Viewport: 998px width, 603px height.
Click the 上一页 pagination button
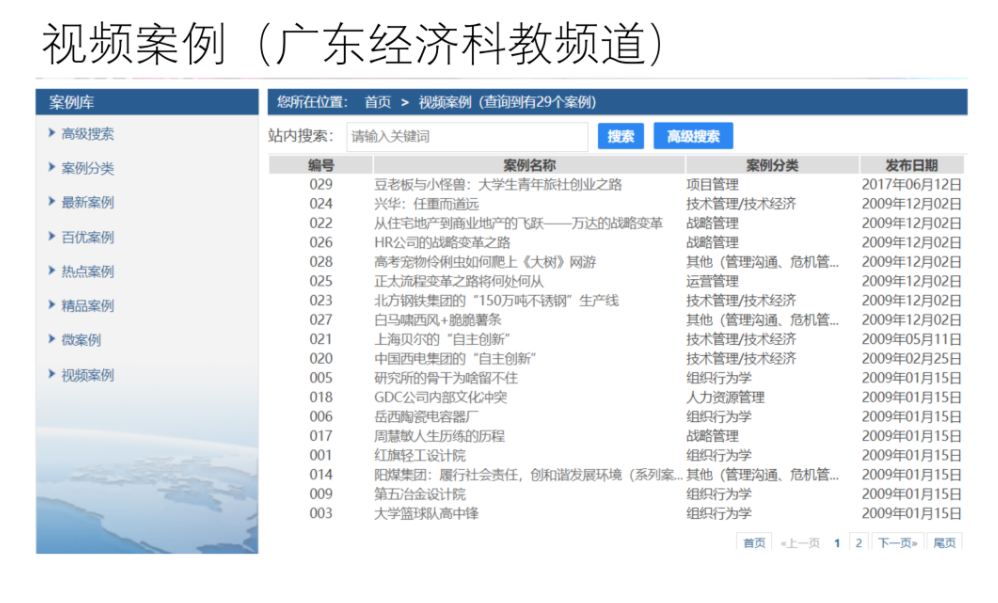(800, 543)
